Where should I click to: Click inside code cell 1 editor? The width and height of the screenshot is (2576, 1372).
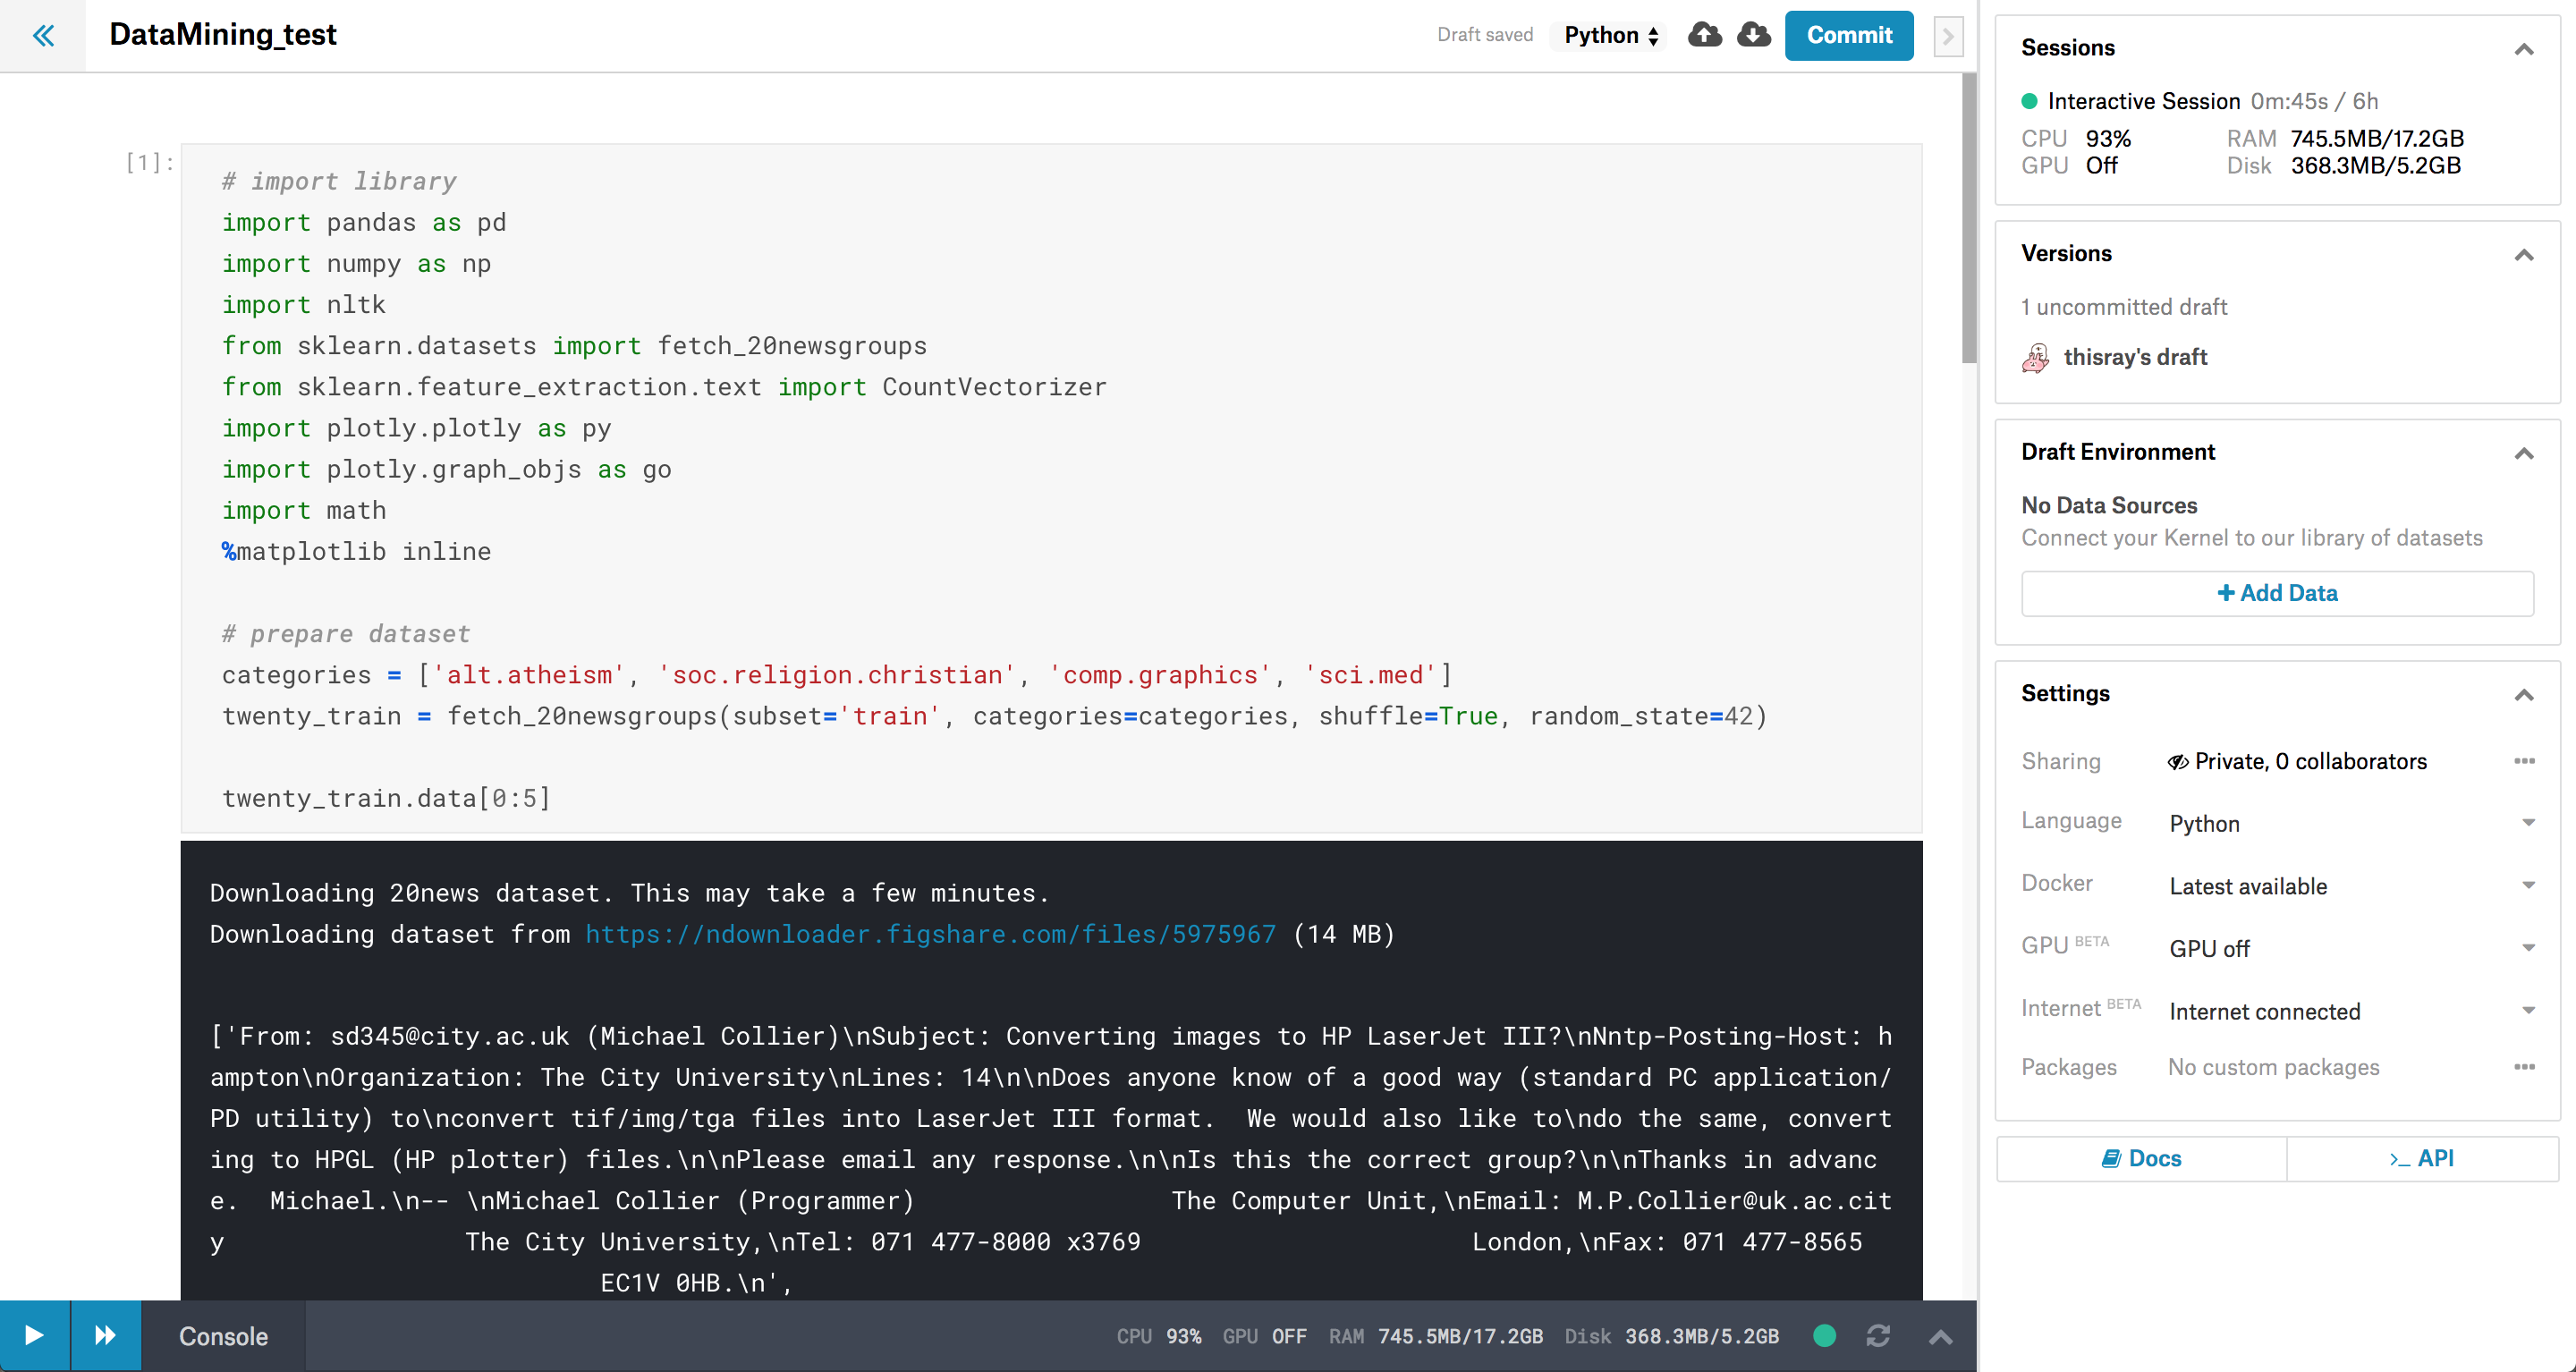[x=1051, y=488]
